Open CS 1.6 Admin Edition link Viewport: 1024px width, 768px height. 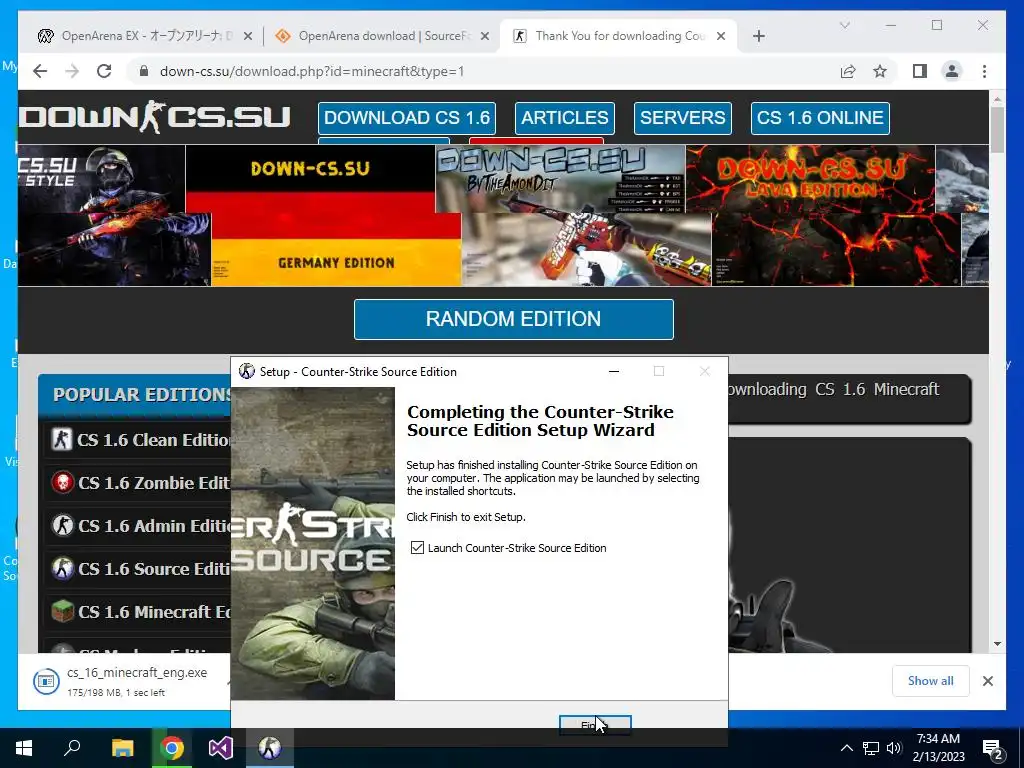pos(153,526)
